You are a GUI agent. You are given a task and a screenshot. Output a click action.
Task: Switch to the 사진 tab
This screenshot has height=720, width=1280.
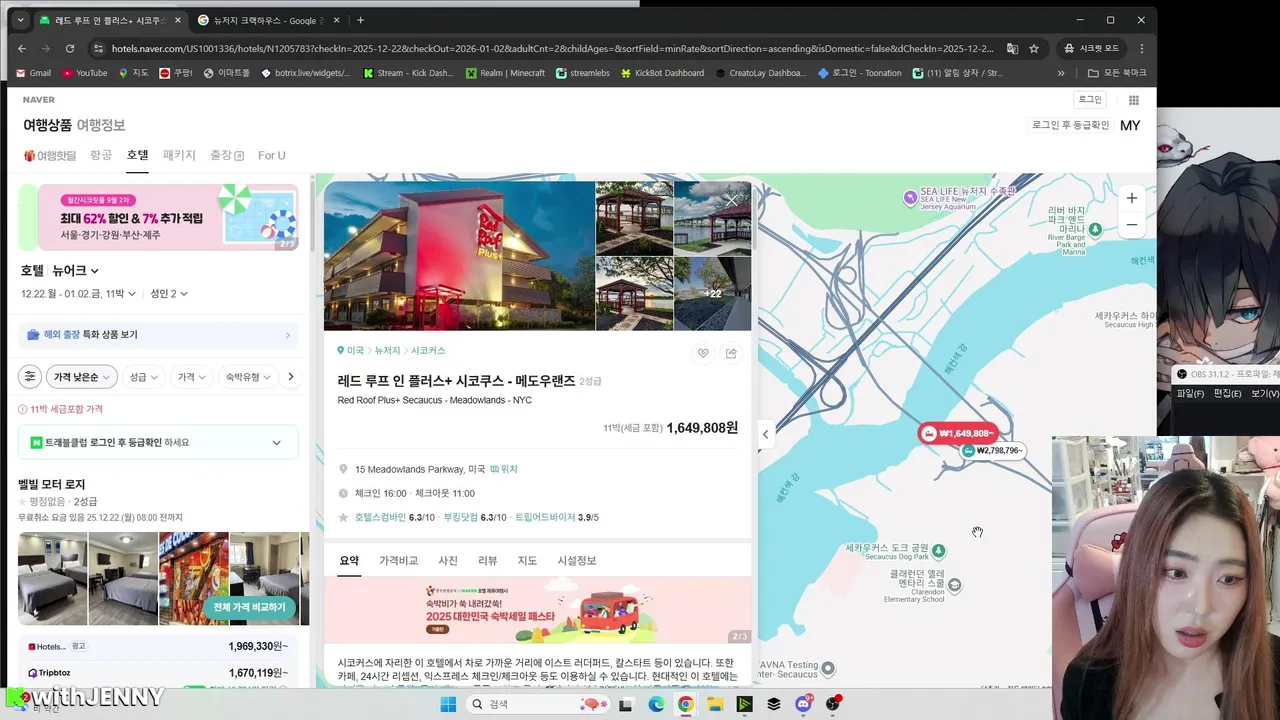click(448, 560)
